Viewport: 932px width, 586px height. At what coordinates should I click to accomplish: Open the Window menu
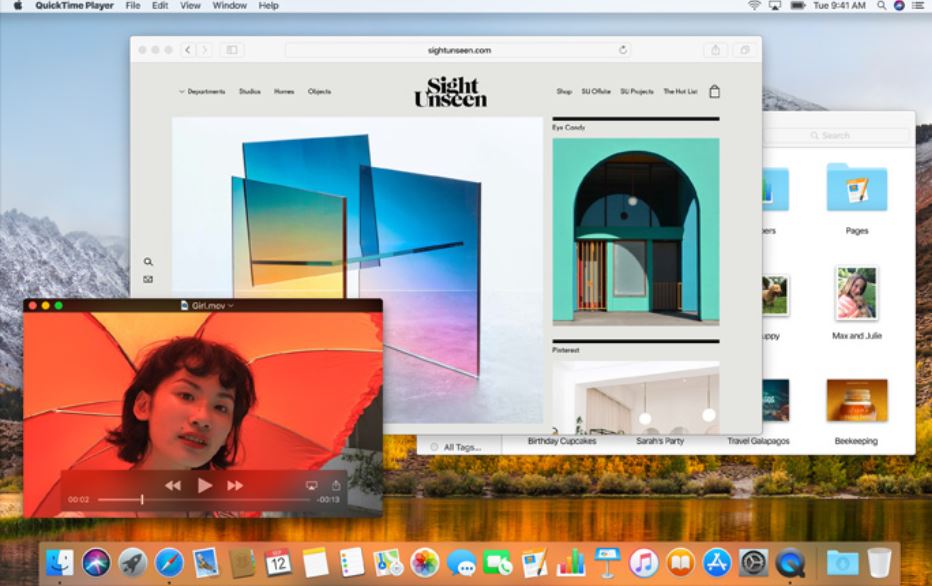point(229,5)
